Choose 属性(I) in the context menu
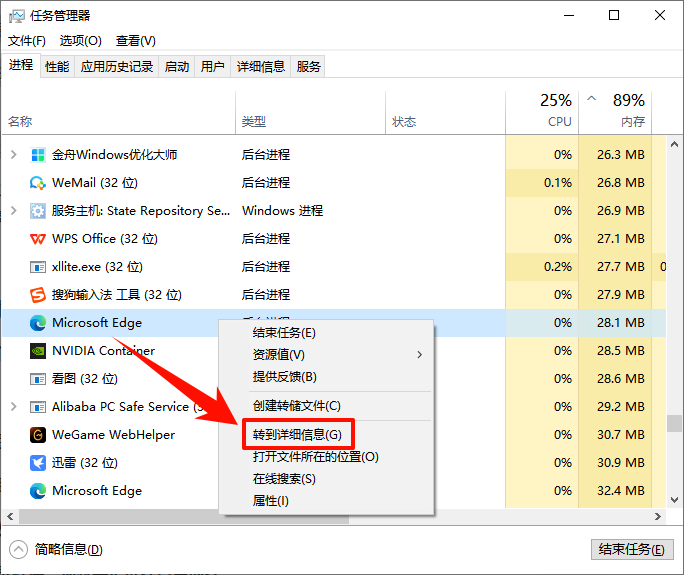The width and height of the screenshot is (684, 575). pos(326,500)
